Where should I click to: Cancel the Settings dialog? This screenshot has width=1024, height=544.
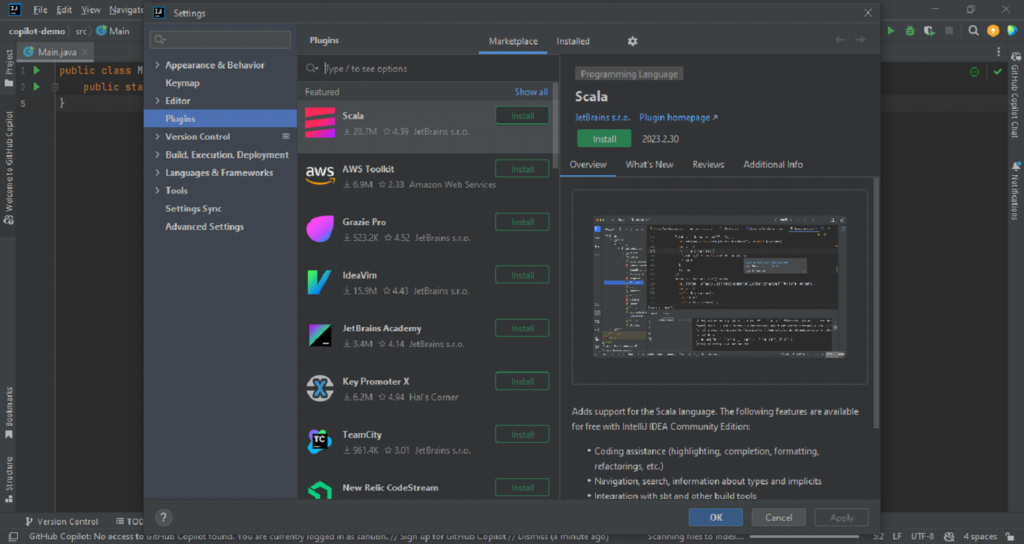778,517
